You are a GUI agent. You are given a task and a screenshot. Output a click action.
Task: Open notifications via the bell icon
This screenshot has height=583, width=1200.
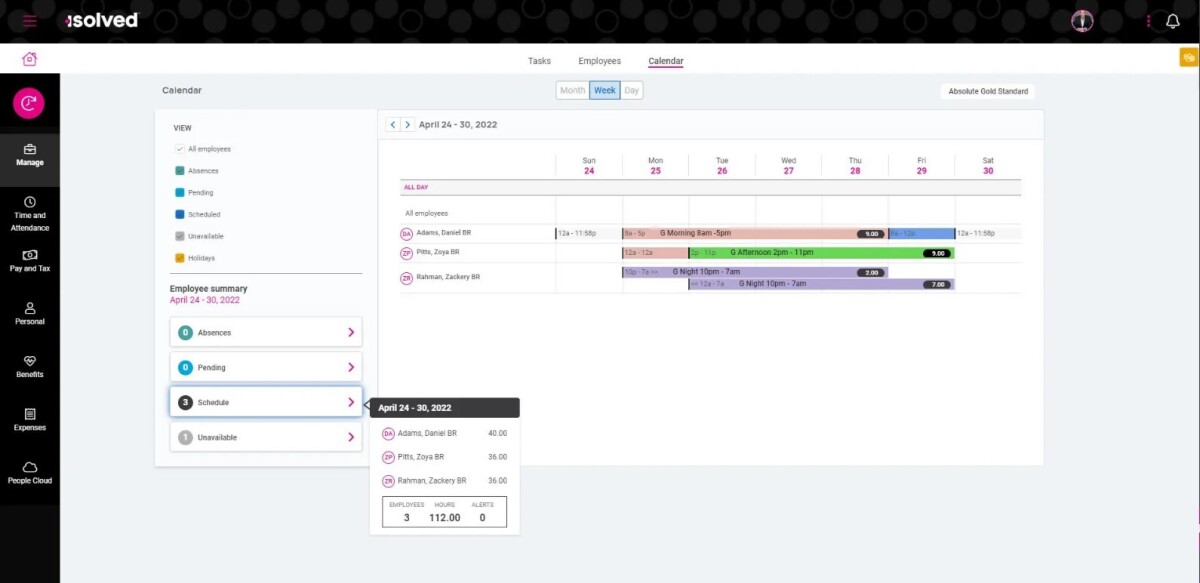pos(1173,20)
